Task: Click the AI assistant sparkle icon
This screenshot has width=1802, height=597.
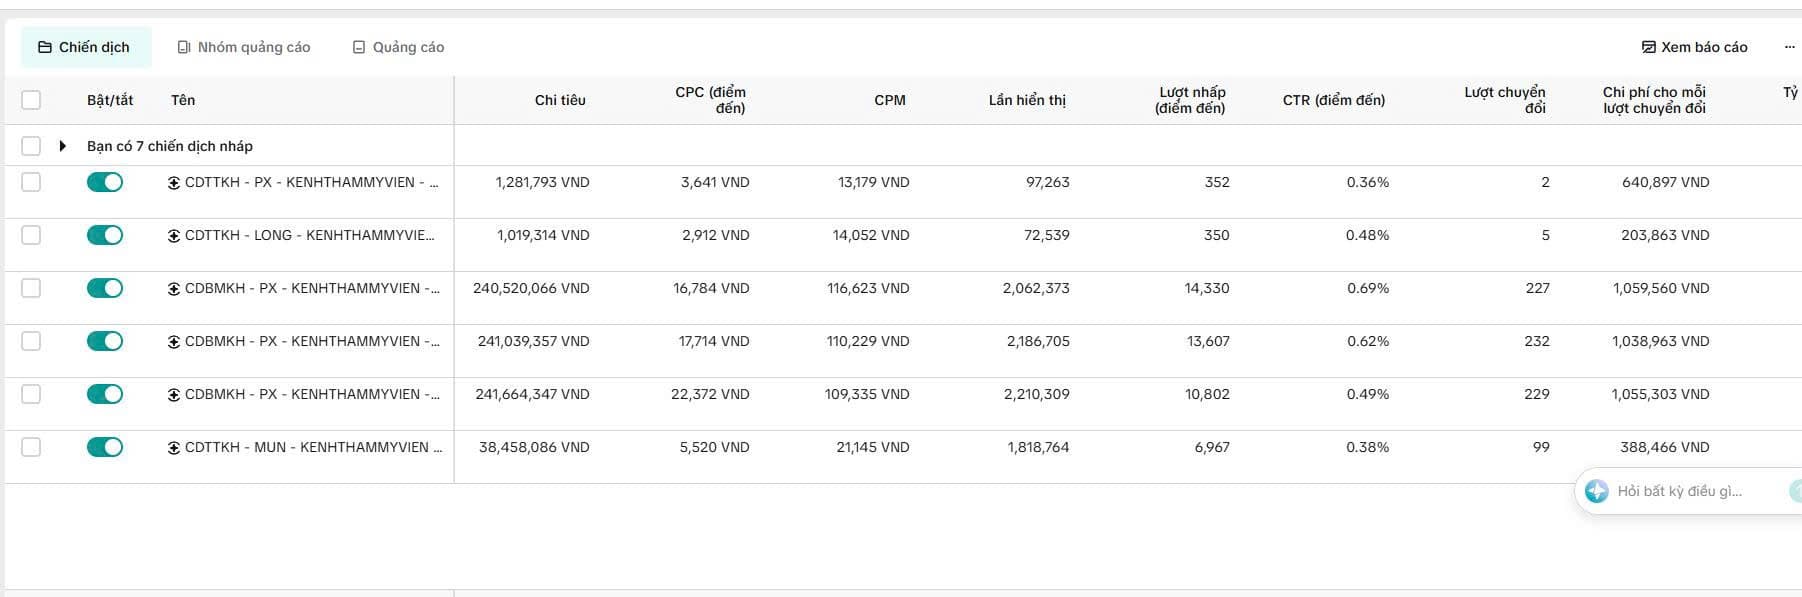Action: pos(1597,491)
